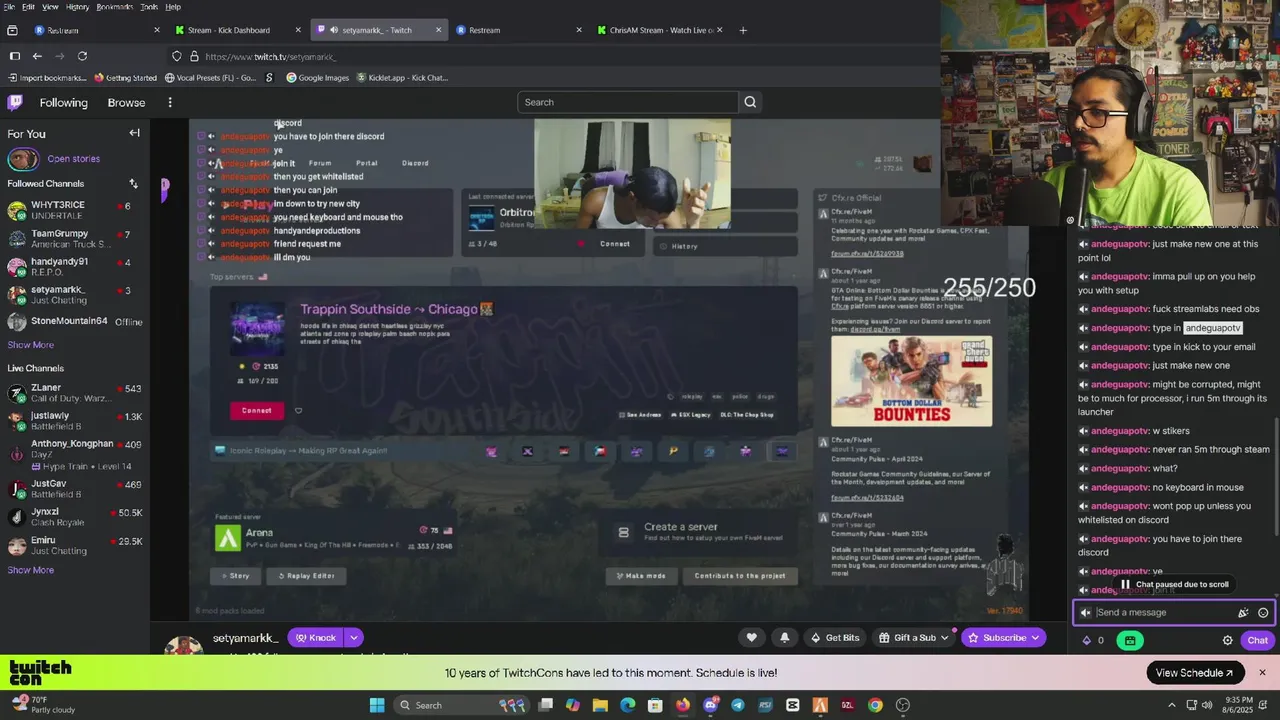Viewport: 1280px width, 720px height.
Task: Open Google Images bookmark
Action: coord(318,77)
